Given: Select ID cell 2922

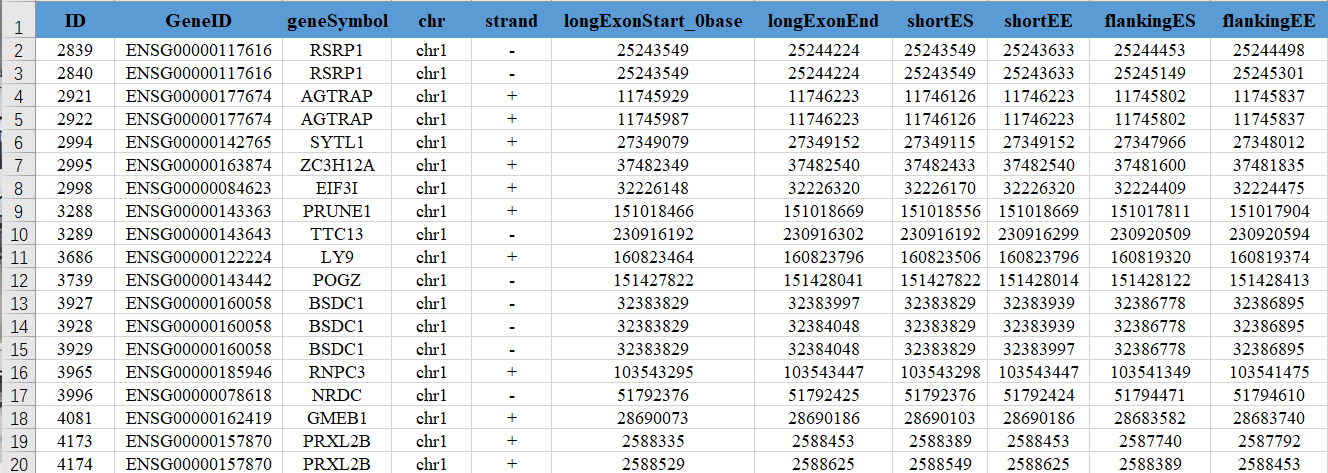Looking at the screenshot, I should click(74, 119).
